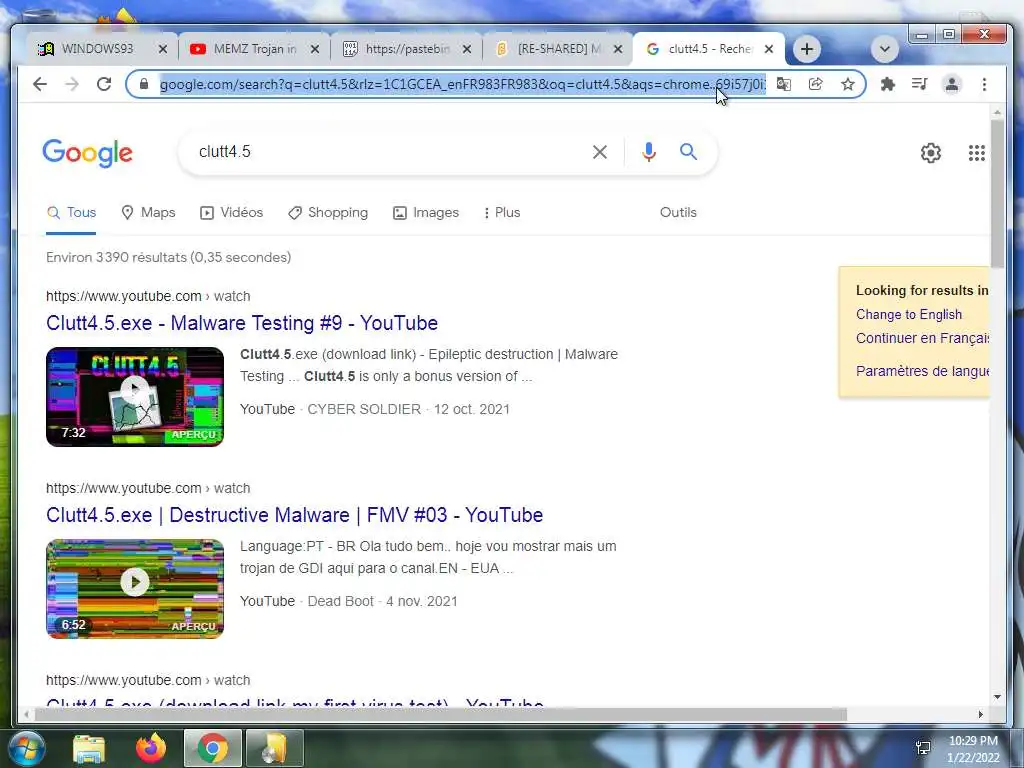
Task: Close the clutt4.5 search tab
Action: coord(769,49)
